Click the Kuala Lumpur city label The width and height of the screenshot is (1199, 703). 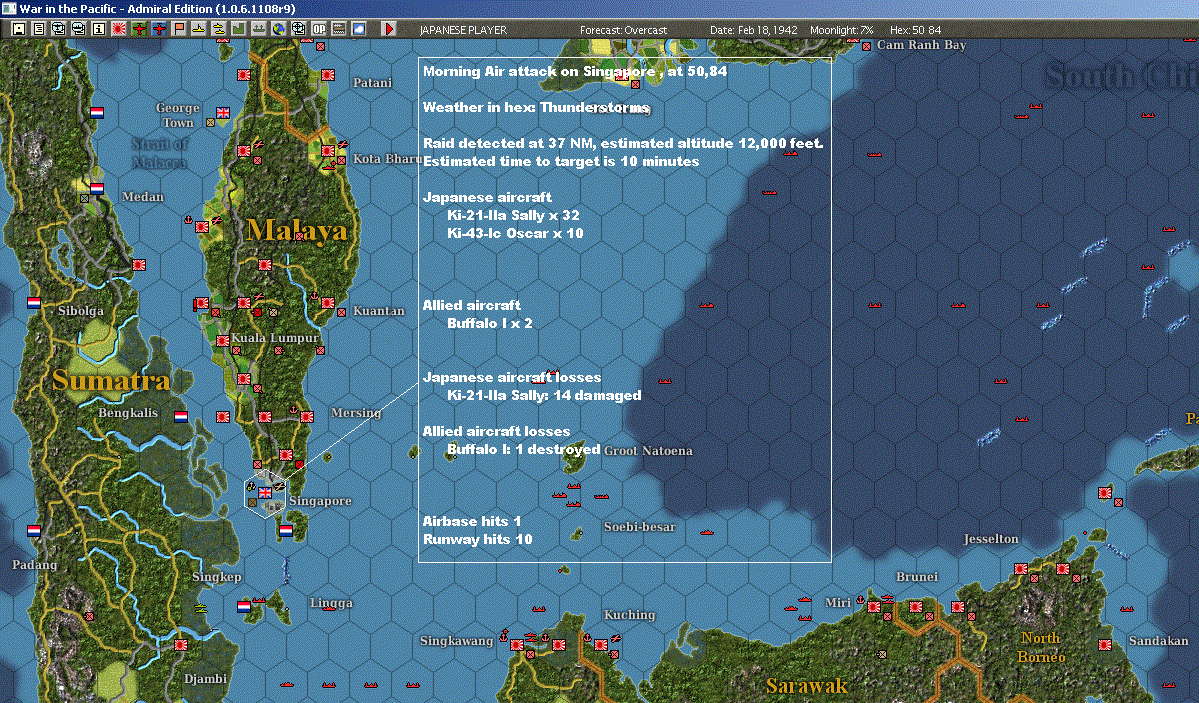(275, 338)
